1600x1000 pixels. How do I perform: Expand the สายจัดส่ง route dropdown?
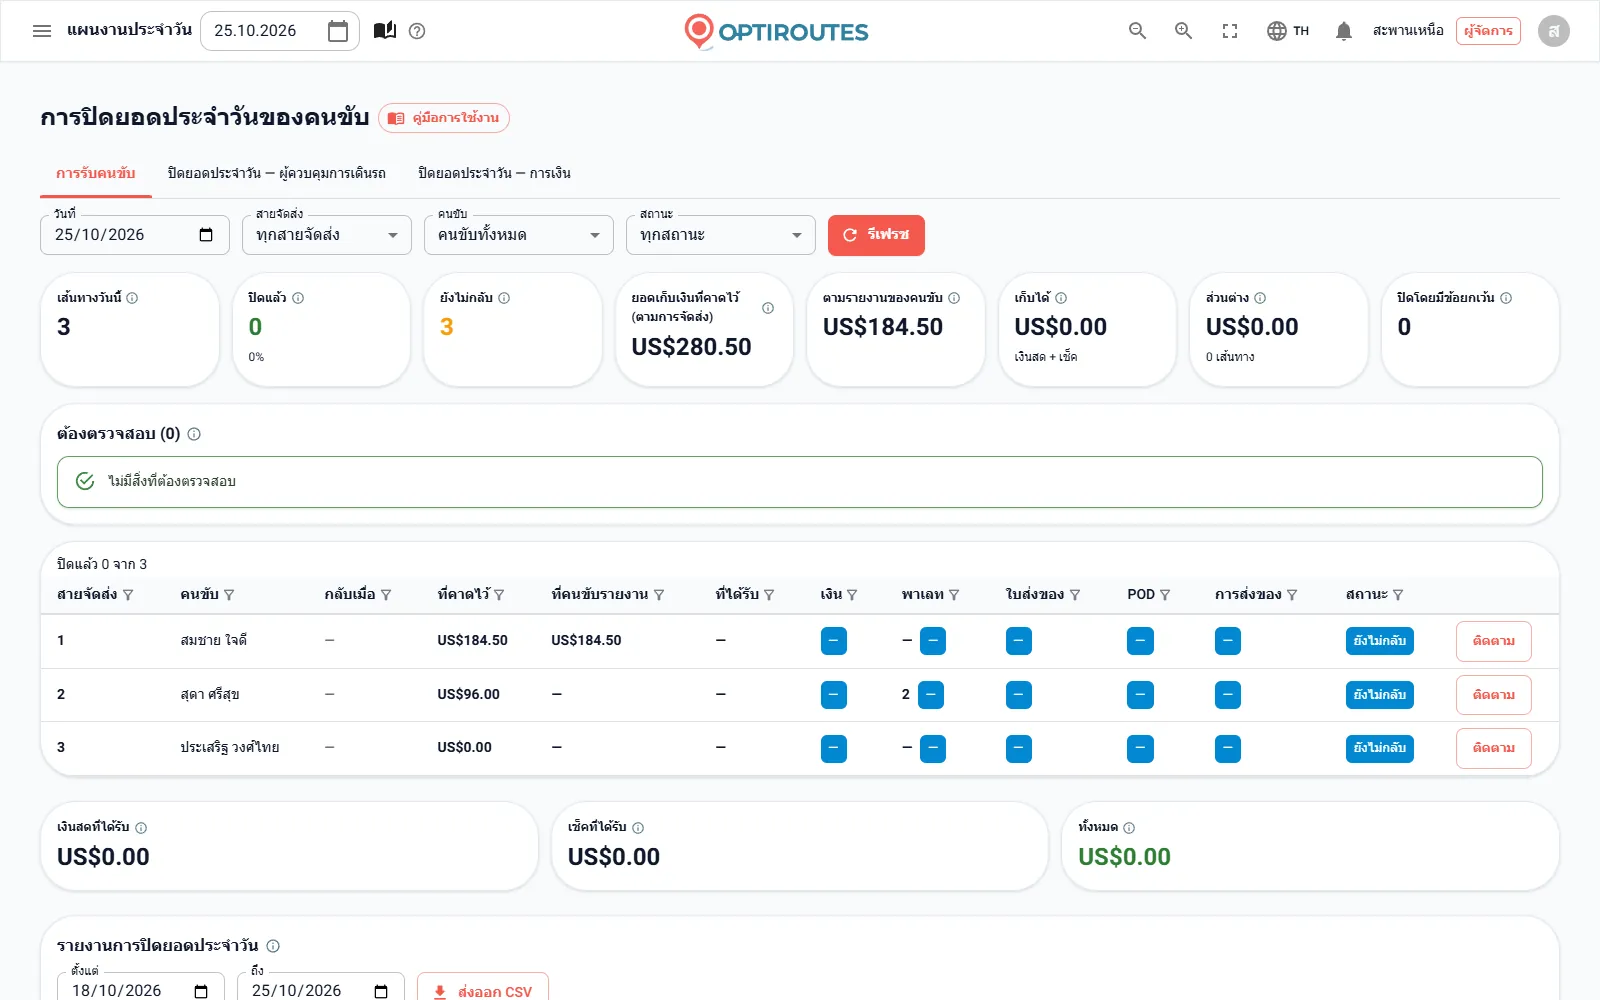[327, 235]
